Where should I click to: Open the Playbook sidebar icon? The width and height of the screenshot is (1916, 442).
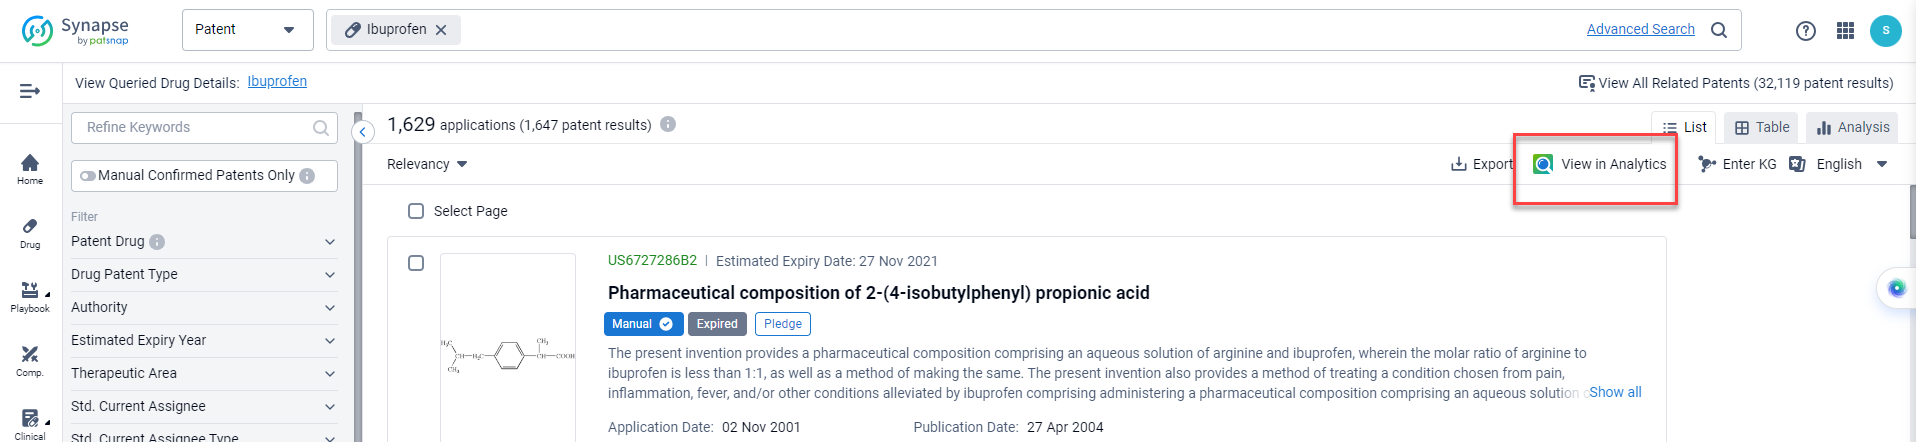pos(30,296)
